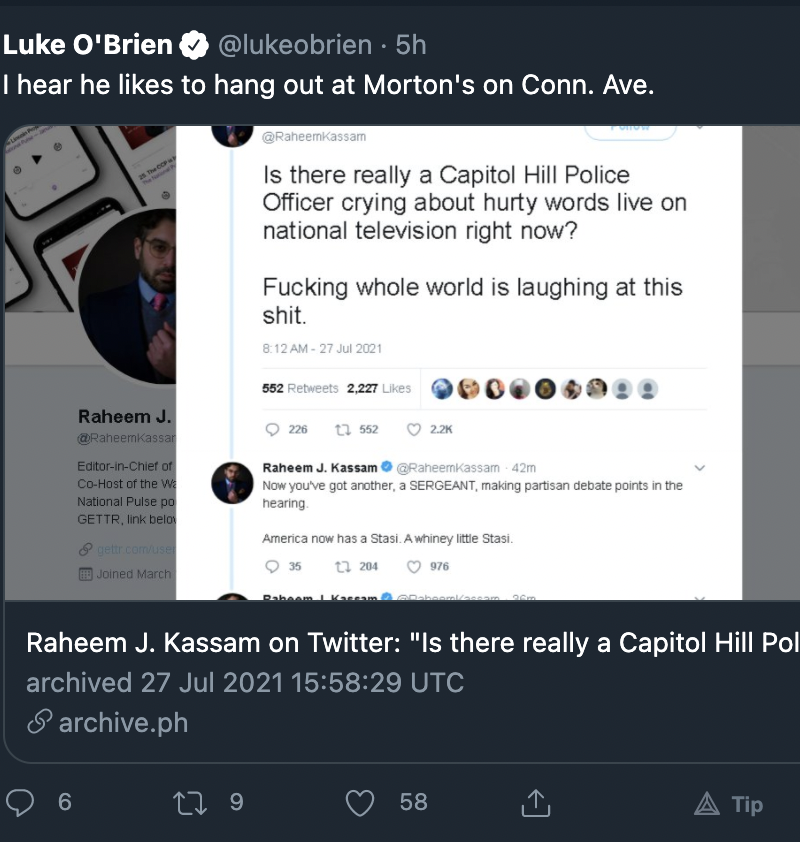The image size is (800, 842).
Task: Visit the archive.ph domain link
Action: (123, 723)
